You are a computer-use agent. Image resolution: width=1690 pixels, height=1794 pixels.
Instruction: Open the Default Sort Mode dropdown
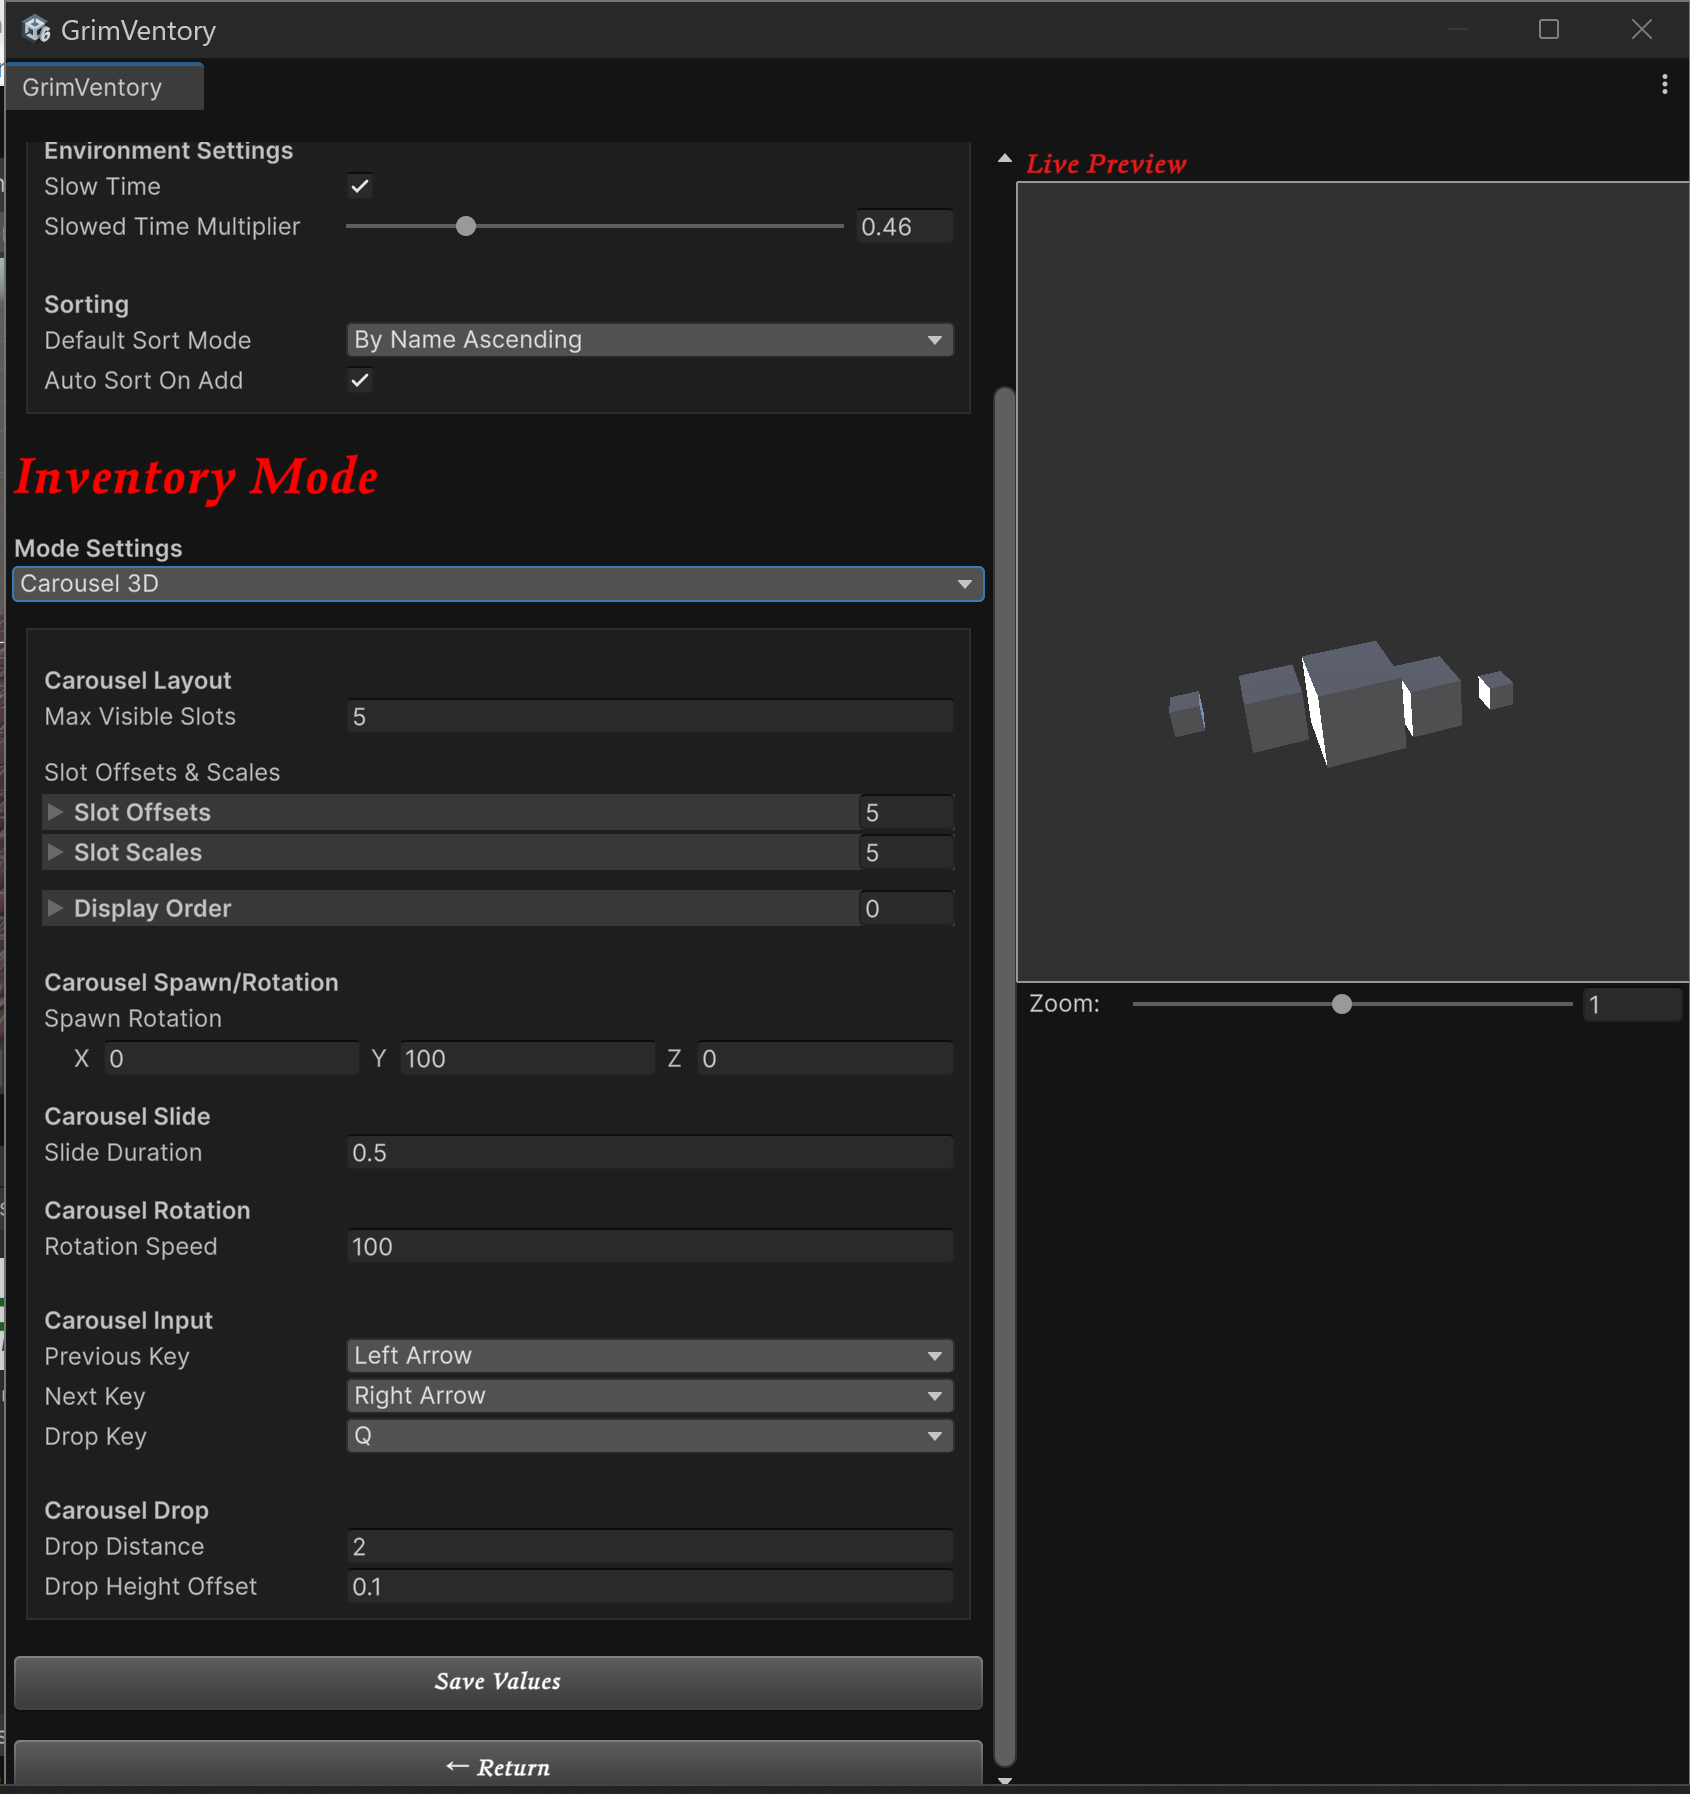649,340
